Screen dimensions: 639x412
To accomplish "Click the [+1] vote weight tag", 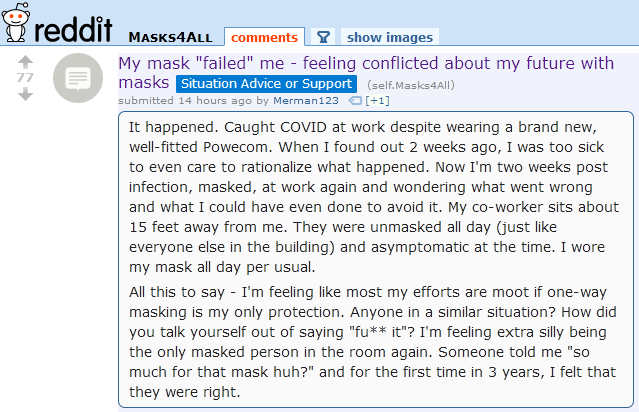I will [x=378, y=100].
